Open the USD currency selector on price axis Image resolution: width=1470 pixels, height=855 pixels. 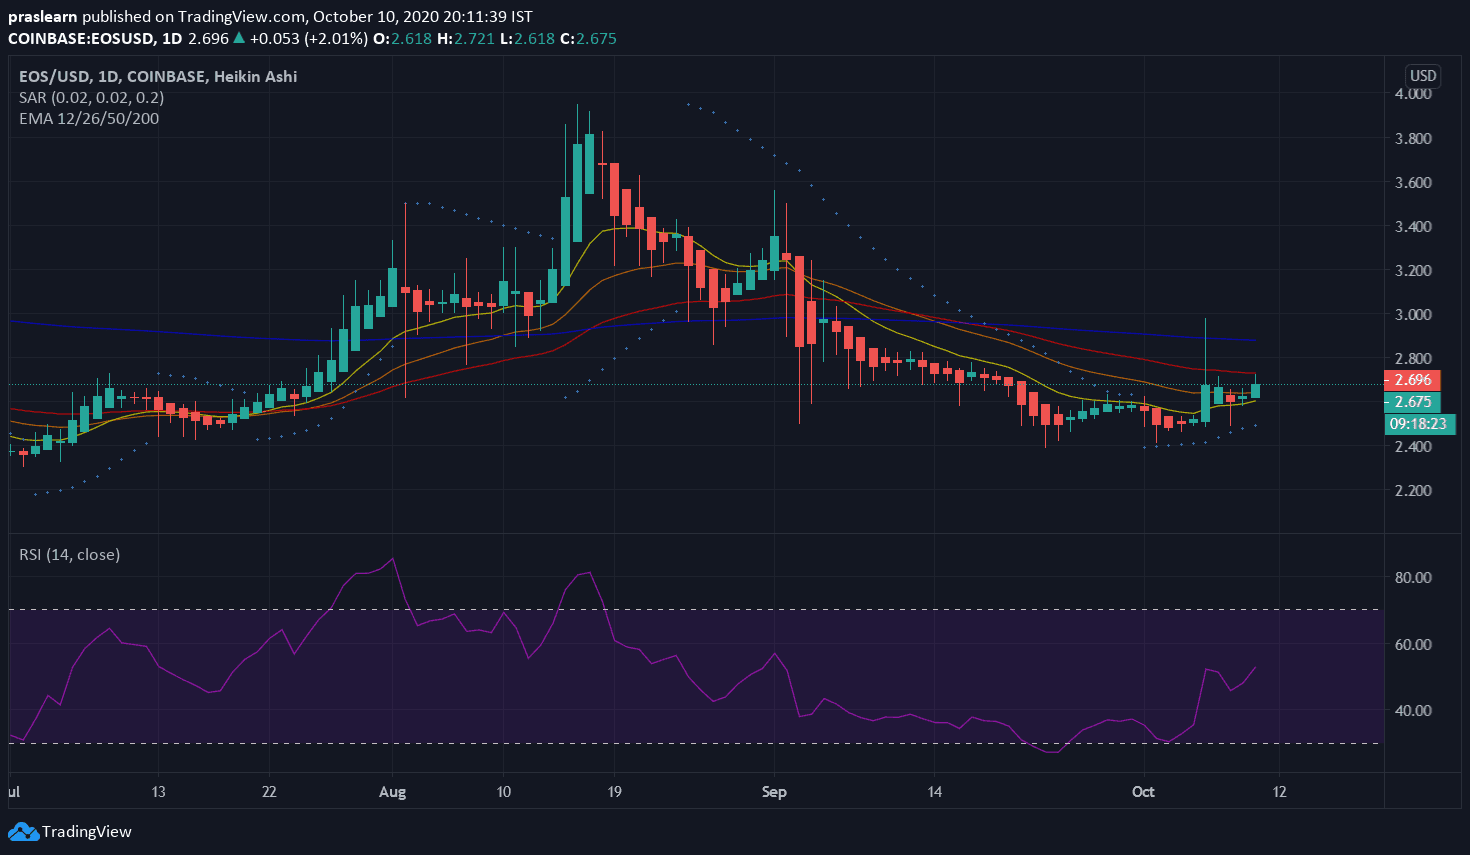point(1422,76)
